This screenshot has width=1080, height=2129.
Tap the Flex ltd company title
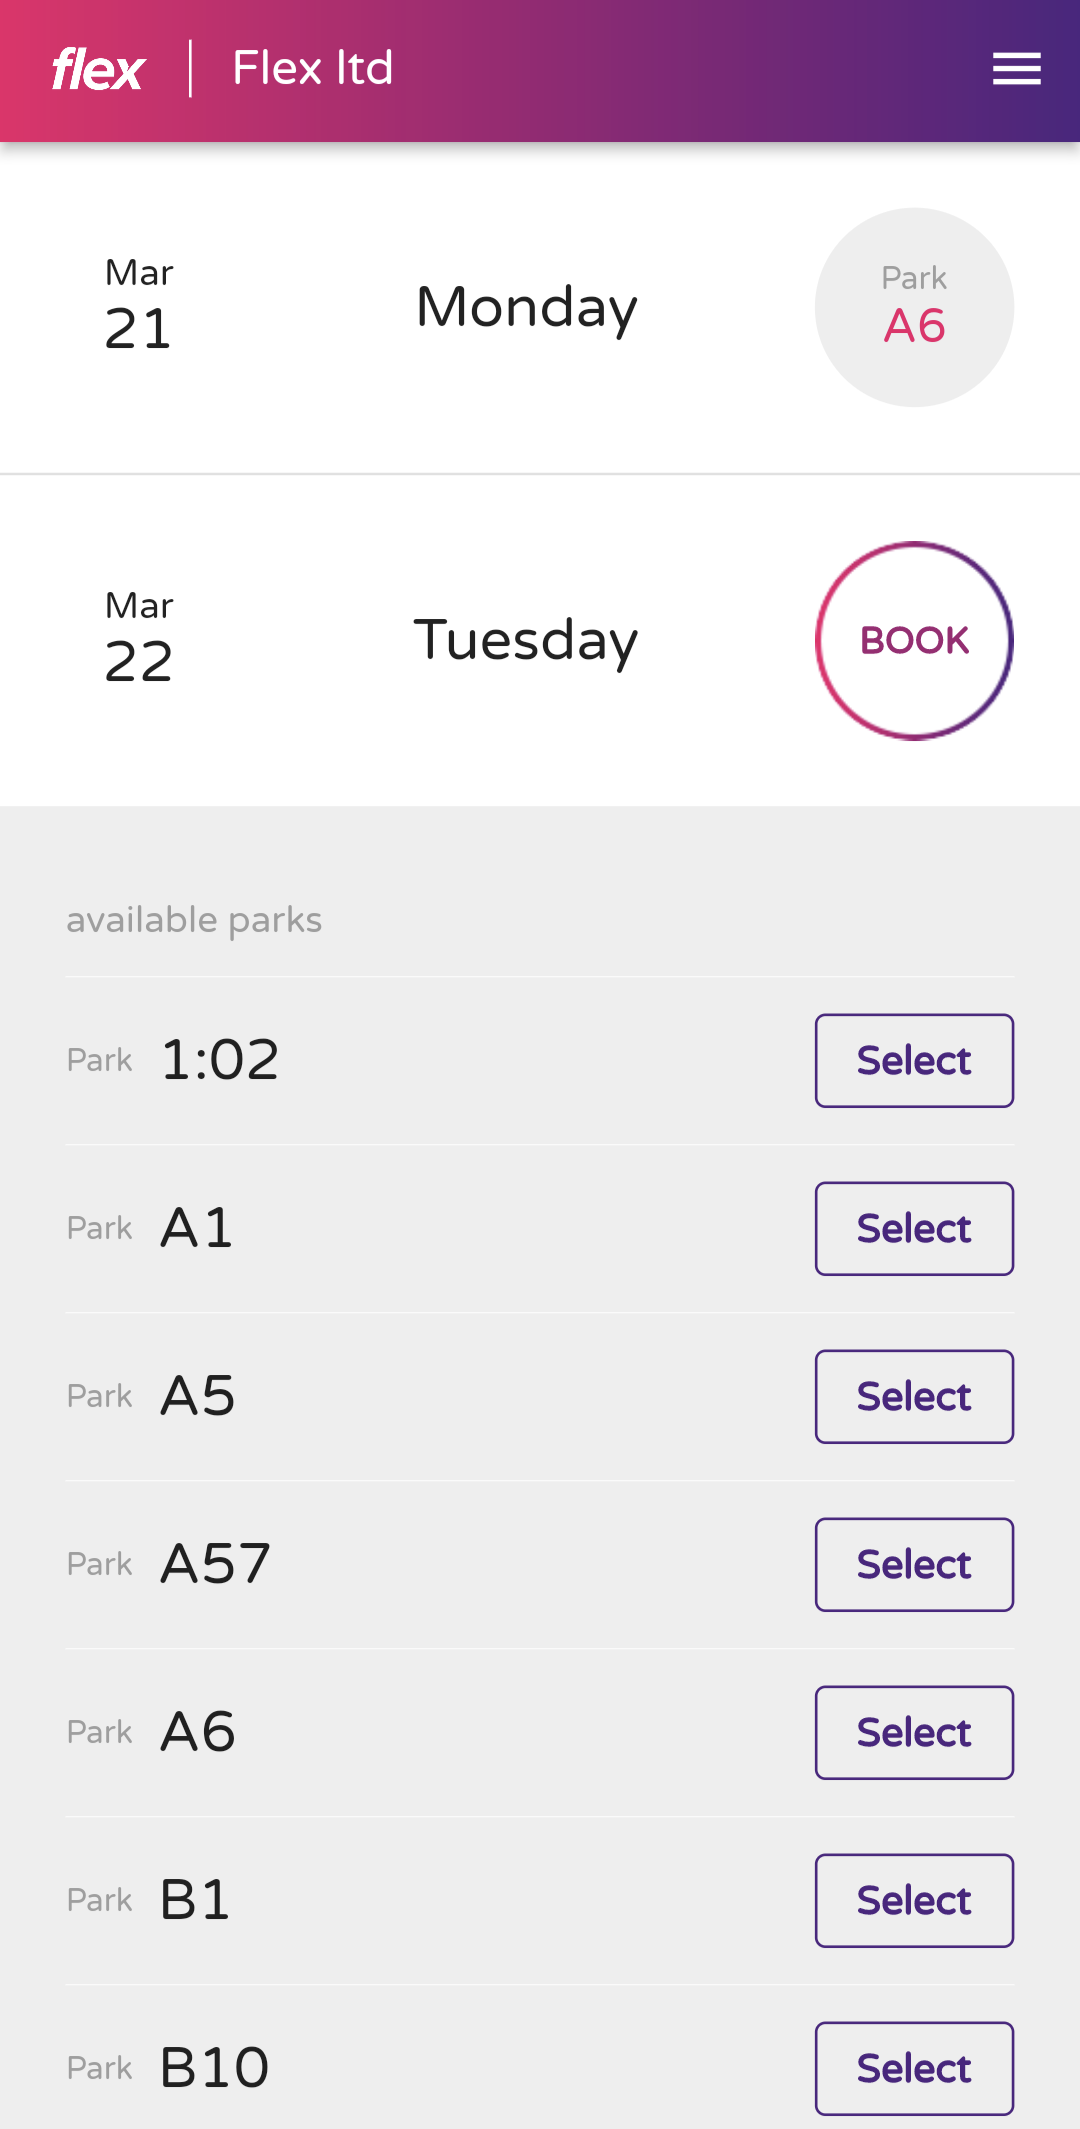click(x=312, y=69)
